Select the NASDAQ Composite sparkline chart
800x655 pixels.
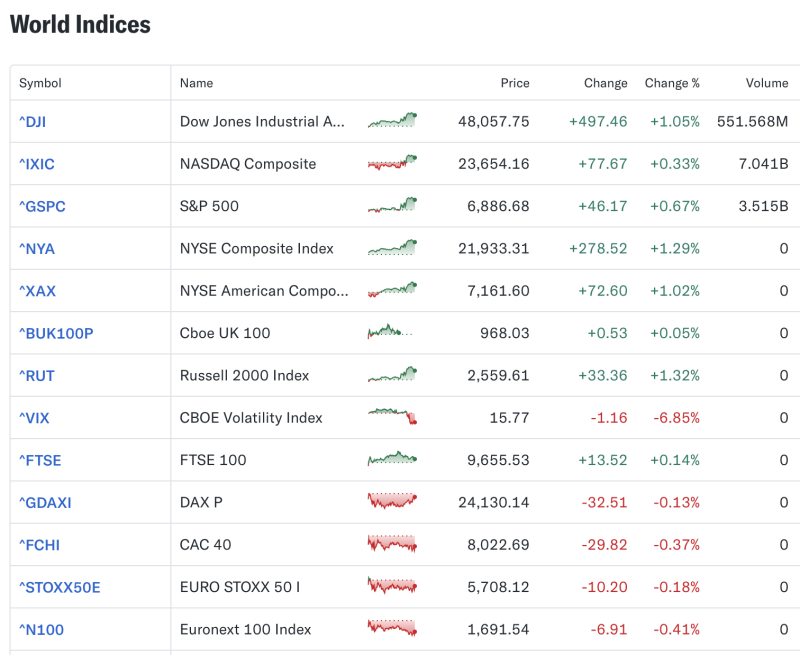tap(392, 162)
